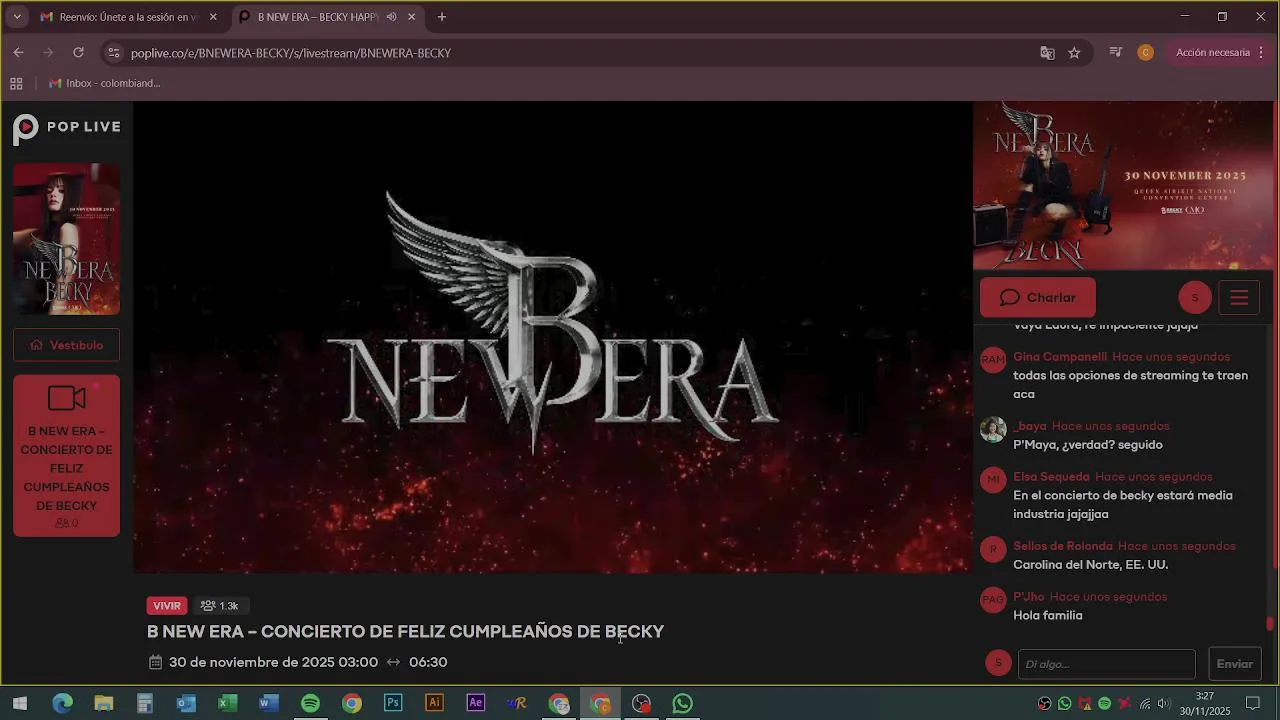Open Spotify from the taskbar
This screenshot has height=720, width=1280.
click(310, 704)
